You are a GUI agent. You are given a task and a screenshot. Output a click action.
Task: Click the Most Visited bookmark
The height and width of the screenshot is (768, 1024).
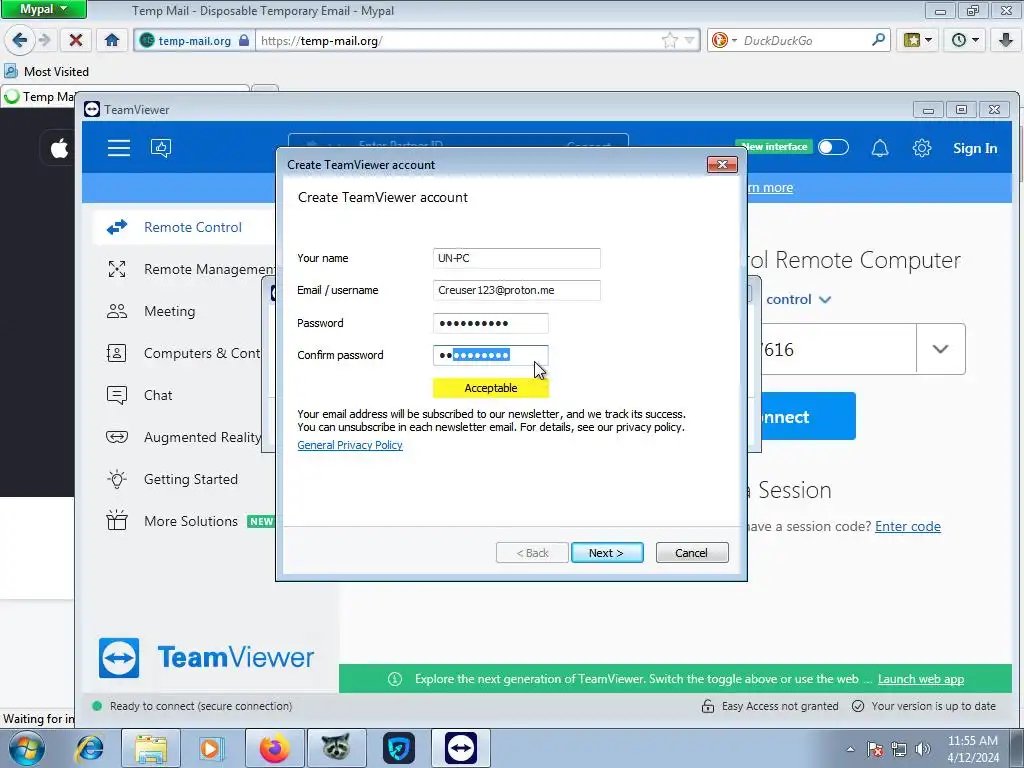pos(46,71)
